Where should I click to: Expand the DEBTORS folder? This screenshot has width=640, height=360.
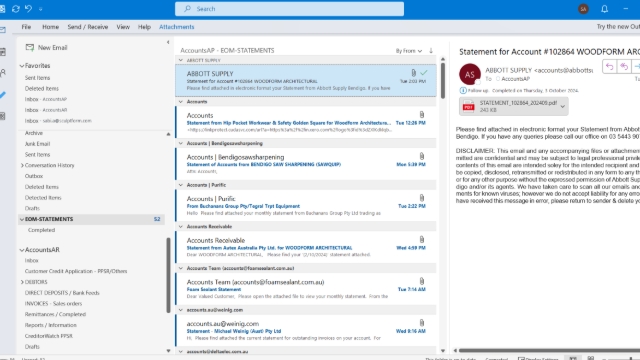22,282
